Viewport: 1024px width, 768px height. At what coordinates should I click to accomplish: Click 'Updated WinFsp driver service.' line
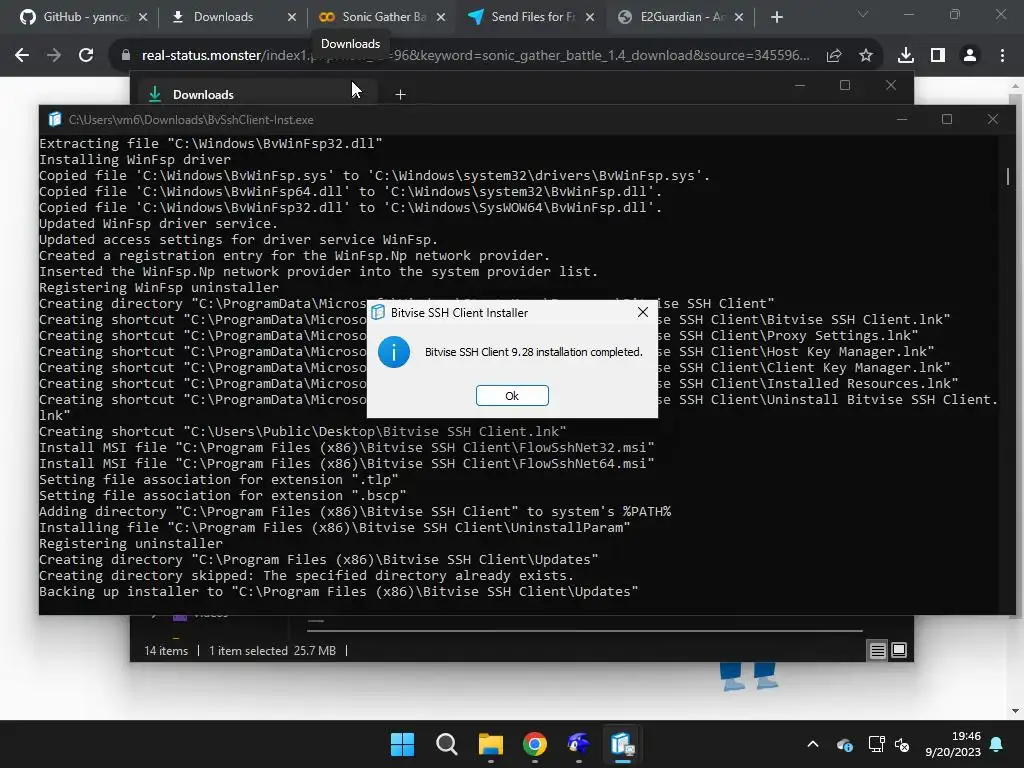click(x=159, y=223)
